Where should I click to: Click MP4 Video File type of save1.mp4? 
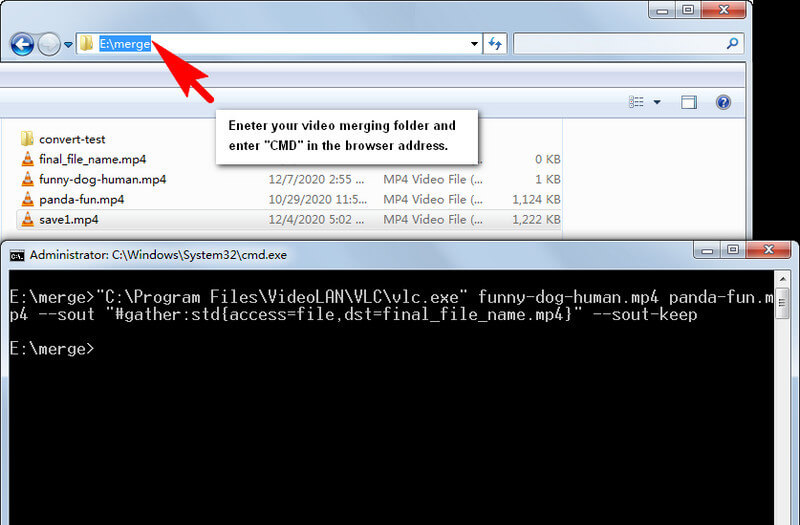point(433,219)
